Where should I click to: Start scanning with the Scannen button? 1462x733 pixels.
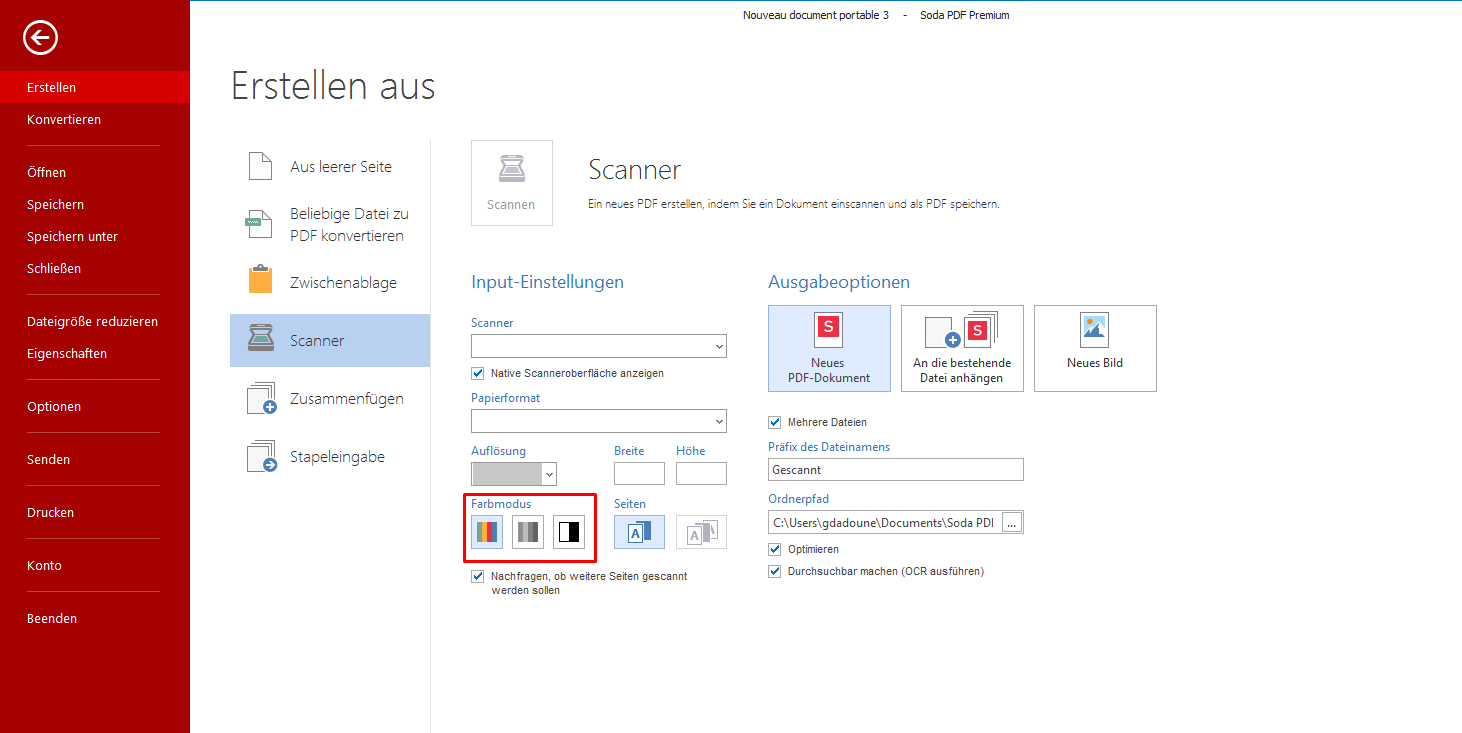coord(511,183)
